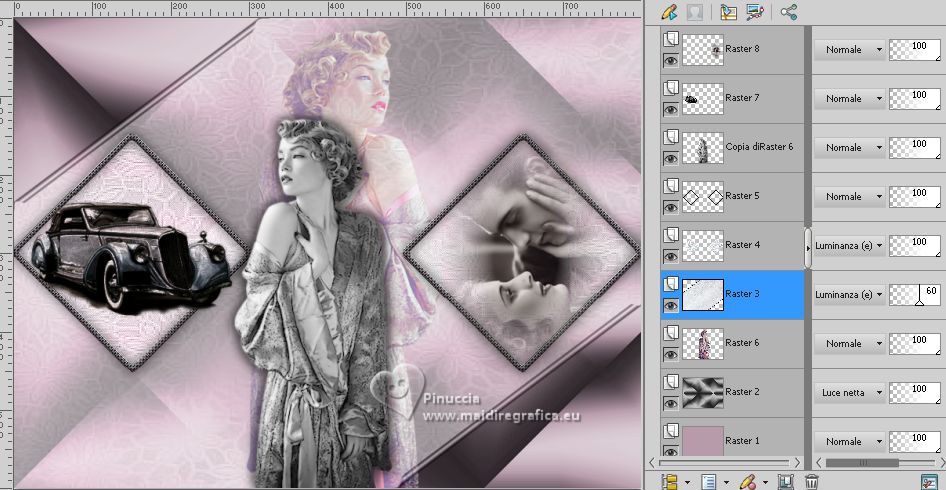Click the layer link icon on Raster 1
The height and width of the screenshot is (490, 946).
[x=670, y=431]
